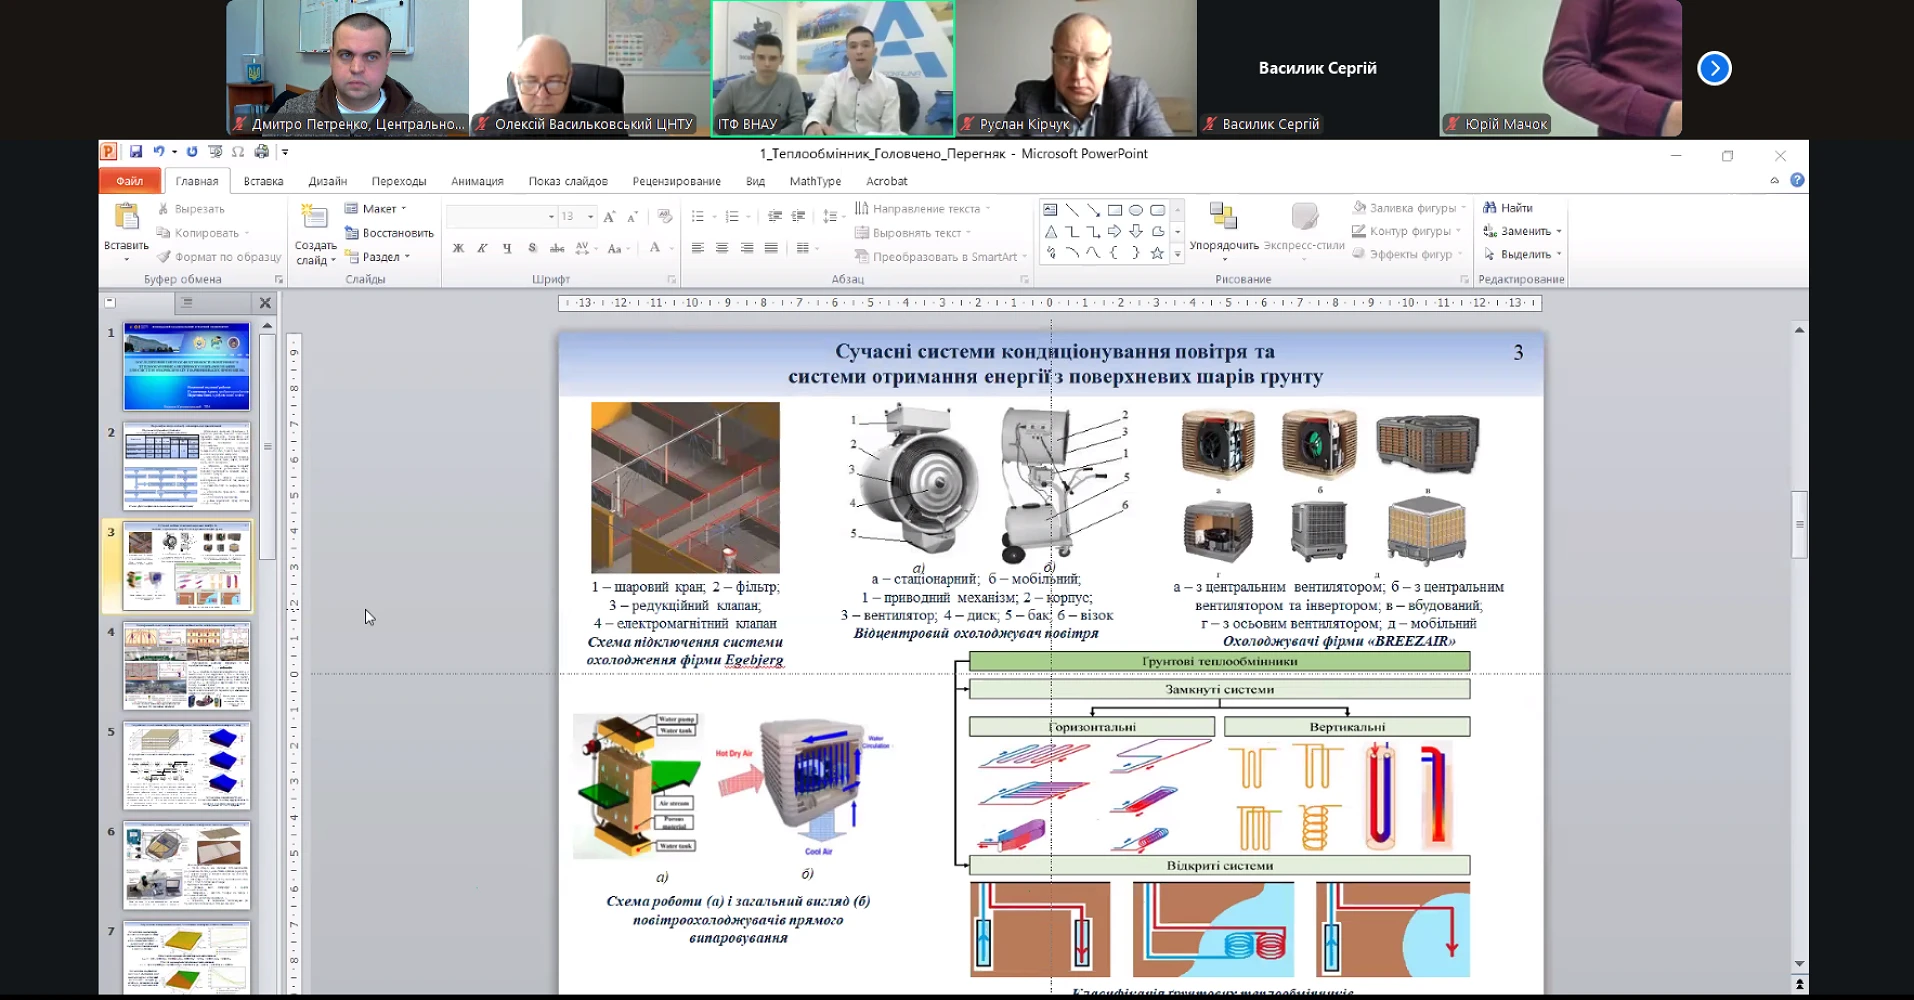
Task: Click the Save icon in quick access toolbar
Action: click(136, 152)
